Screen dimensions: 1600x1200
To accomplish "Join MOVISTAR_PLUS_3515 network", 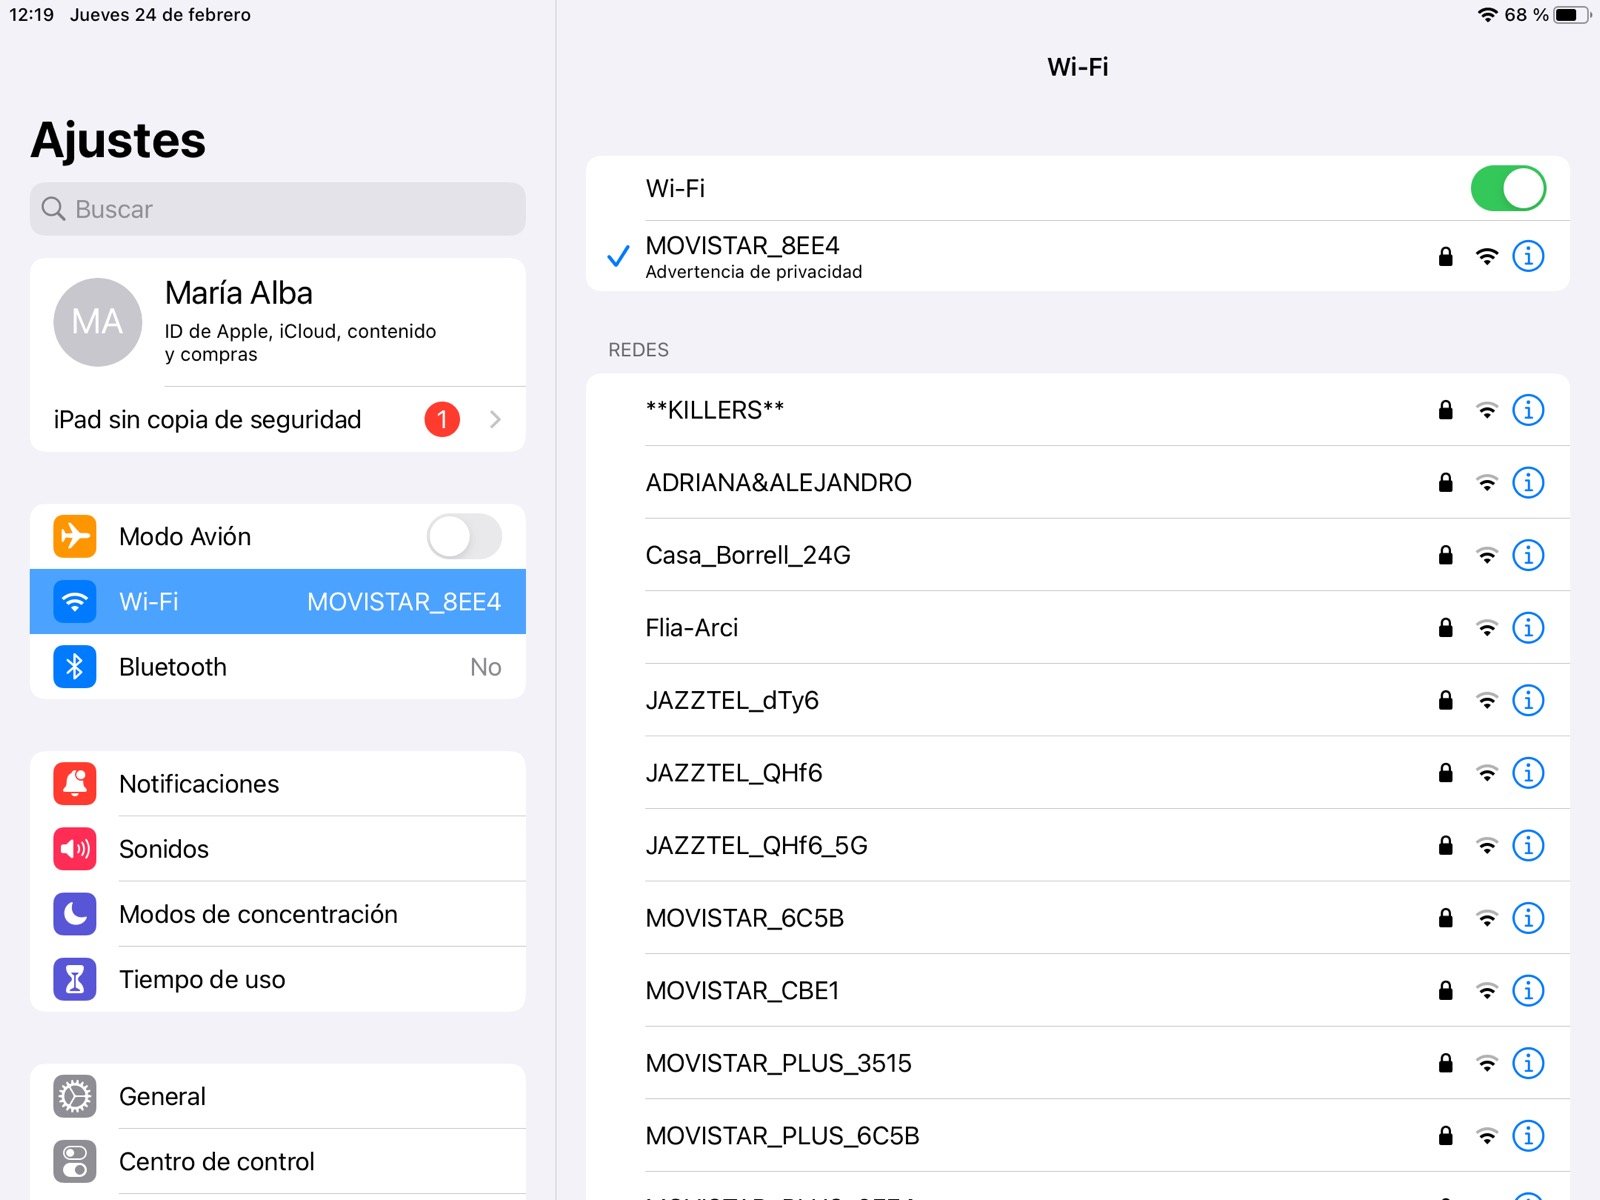I will click(1078, 1063).
